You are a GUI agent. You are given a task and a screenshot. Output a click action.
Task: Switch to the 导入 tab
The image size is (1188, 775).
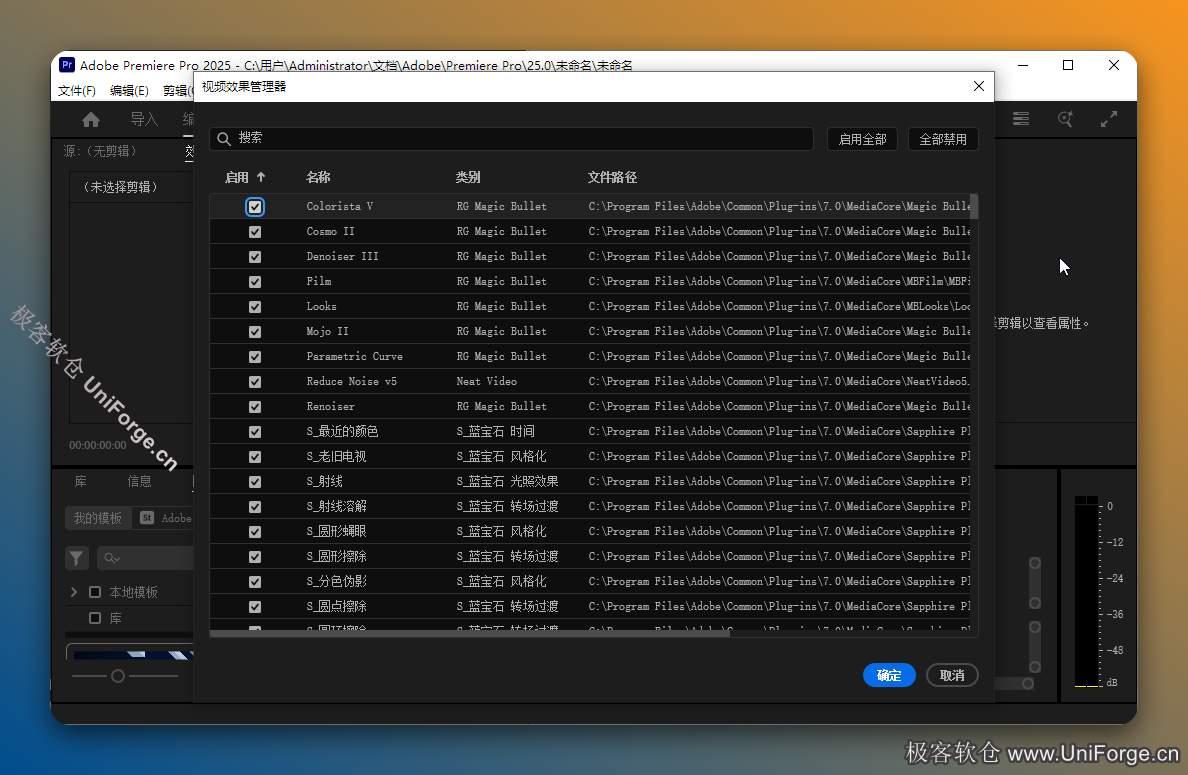(x=144, y=119)
